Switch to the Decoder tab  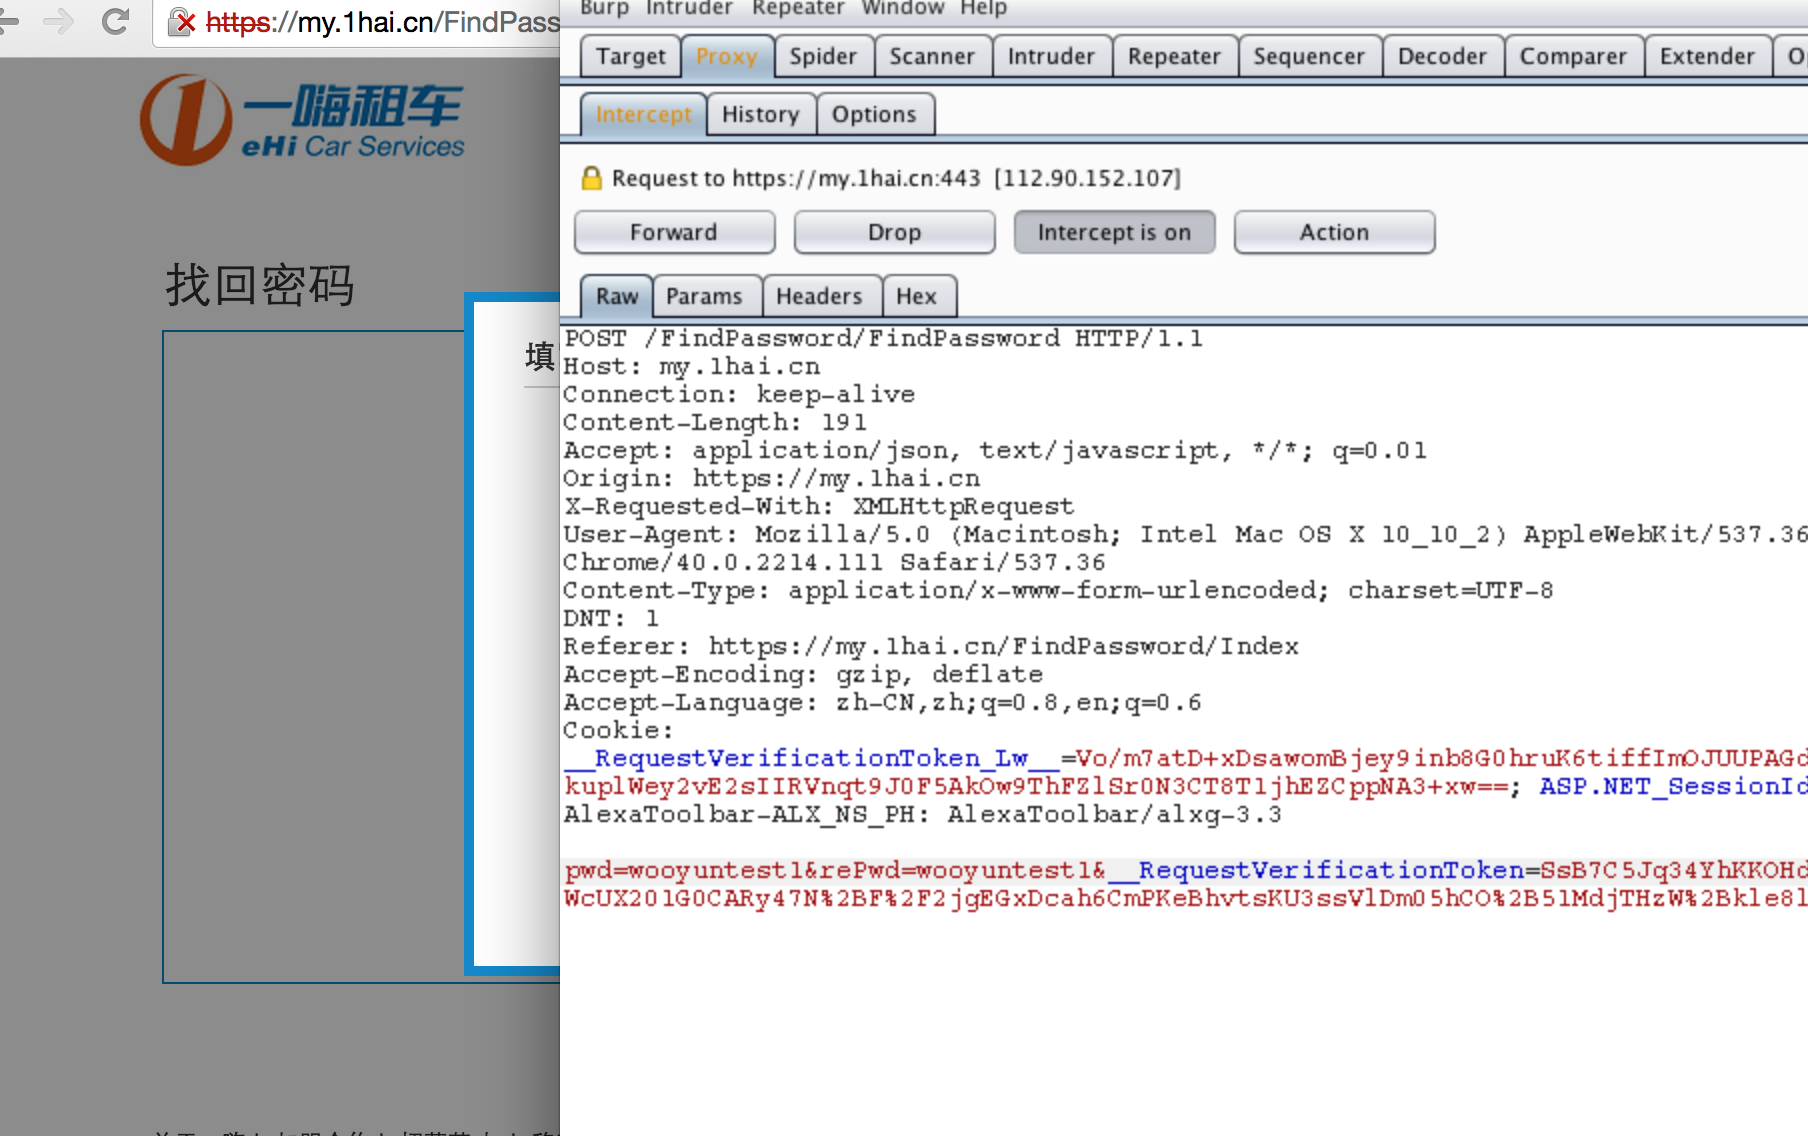tap(1442, 56)
